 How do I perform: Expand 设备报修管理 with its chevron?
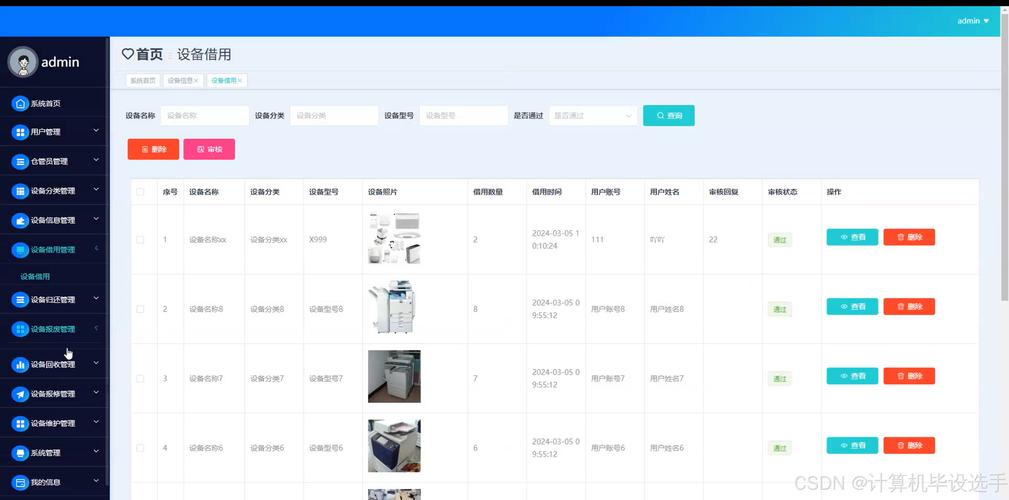coord(97,393)
